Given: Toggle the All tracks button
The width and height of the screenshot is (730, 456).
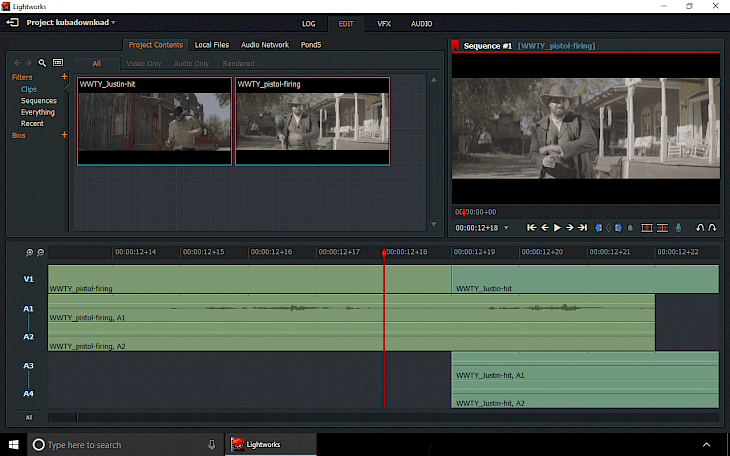Looking at the screenshot, I should point(29,417).
